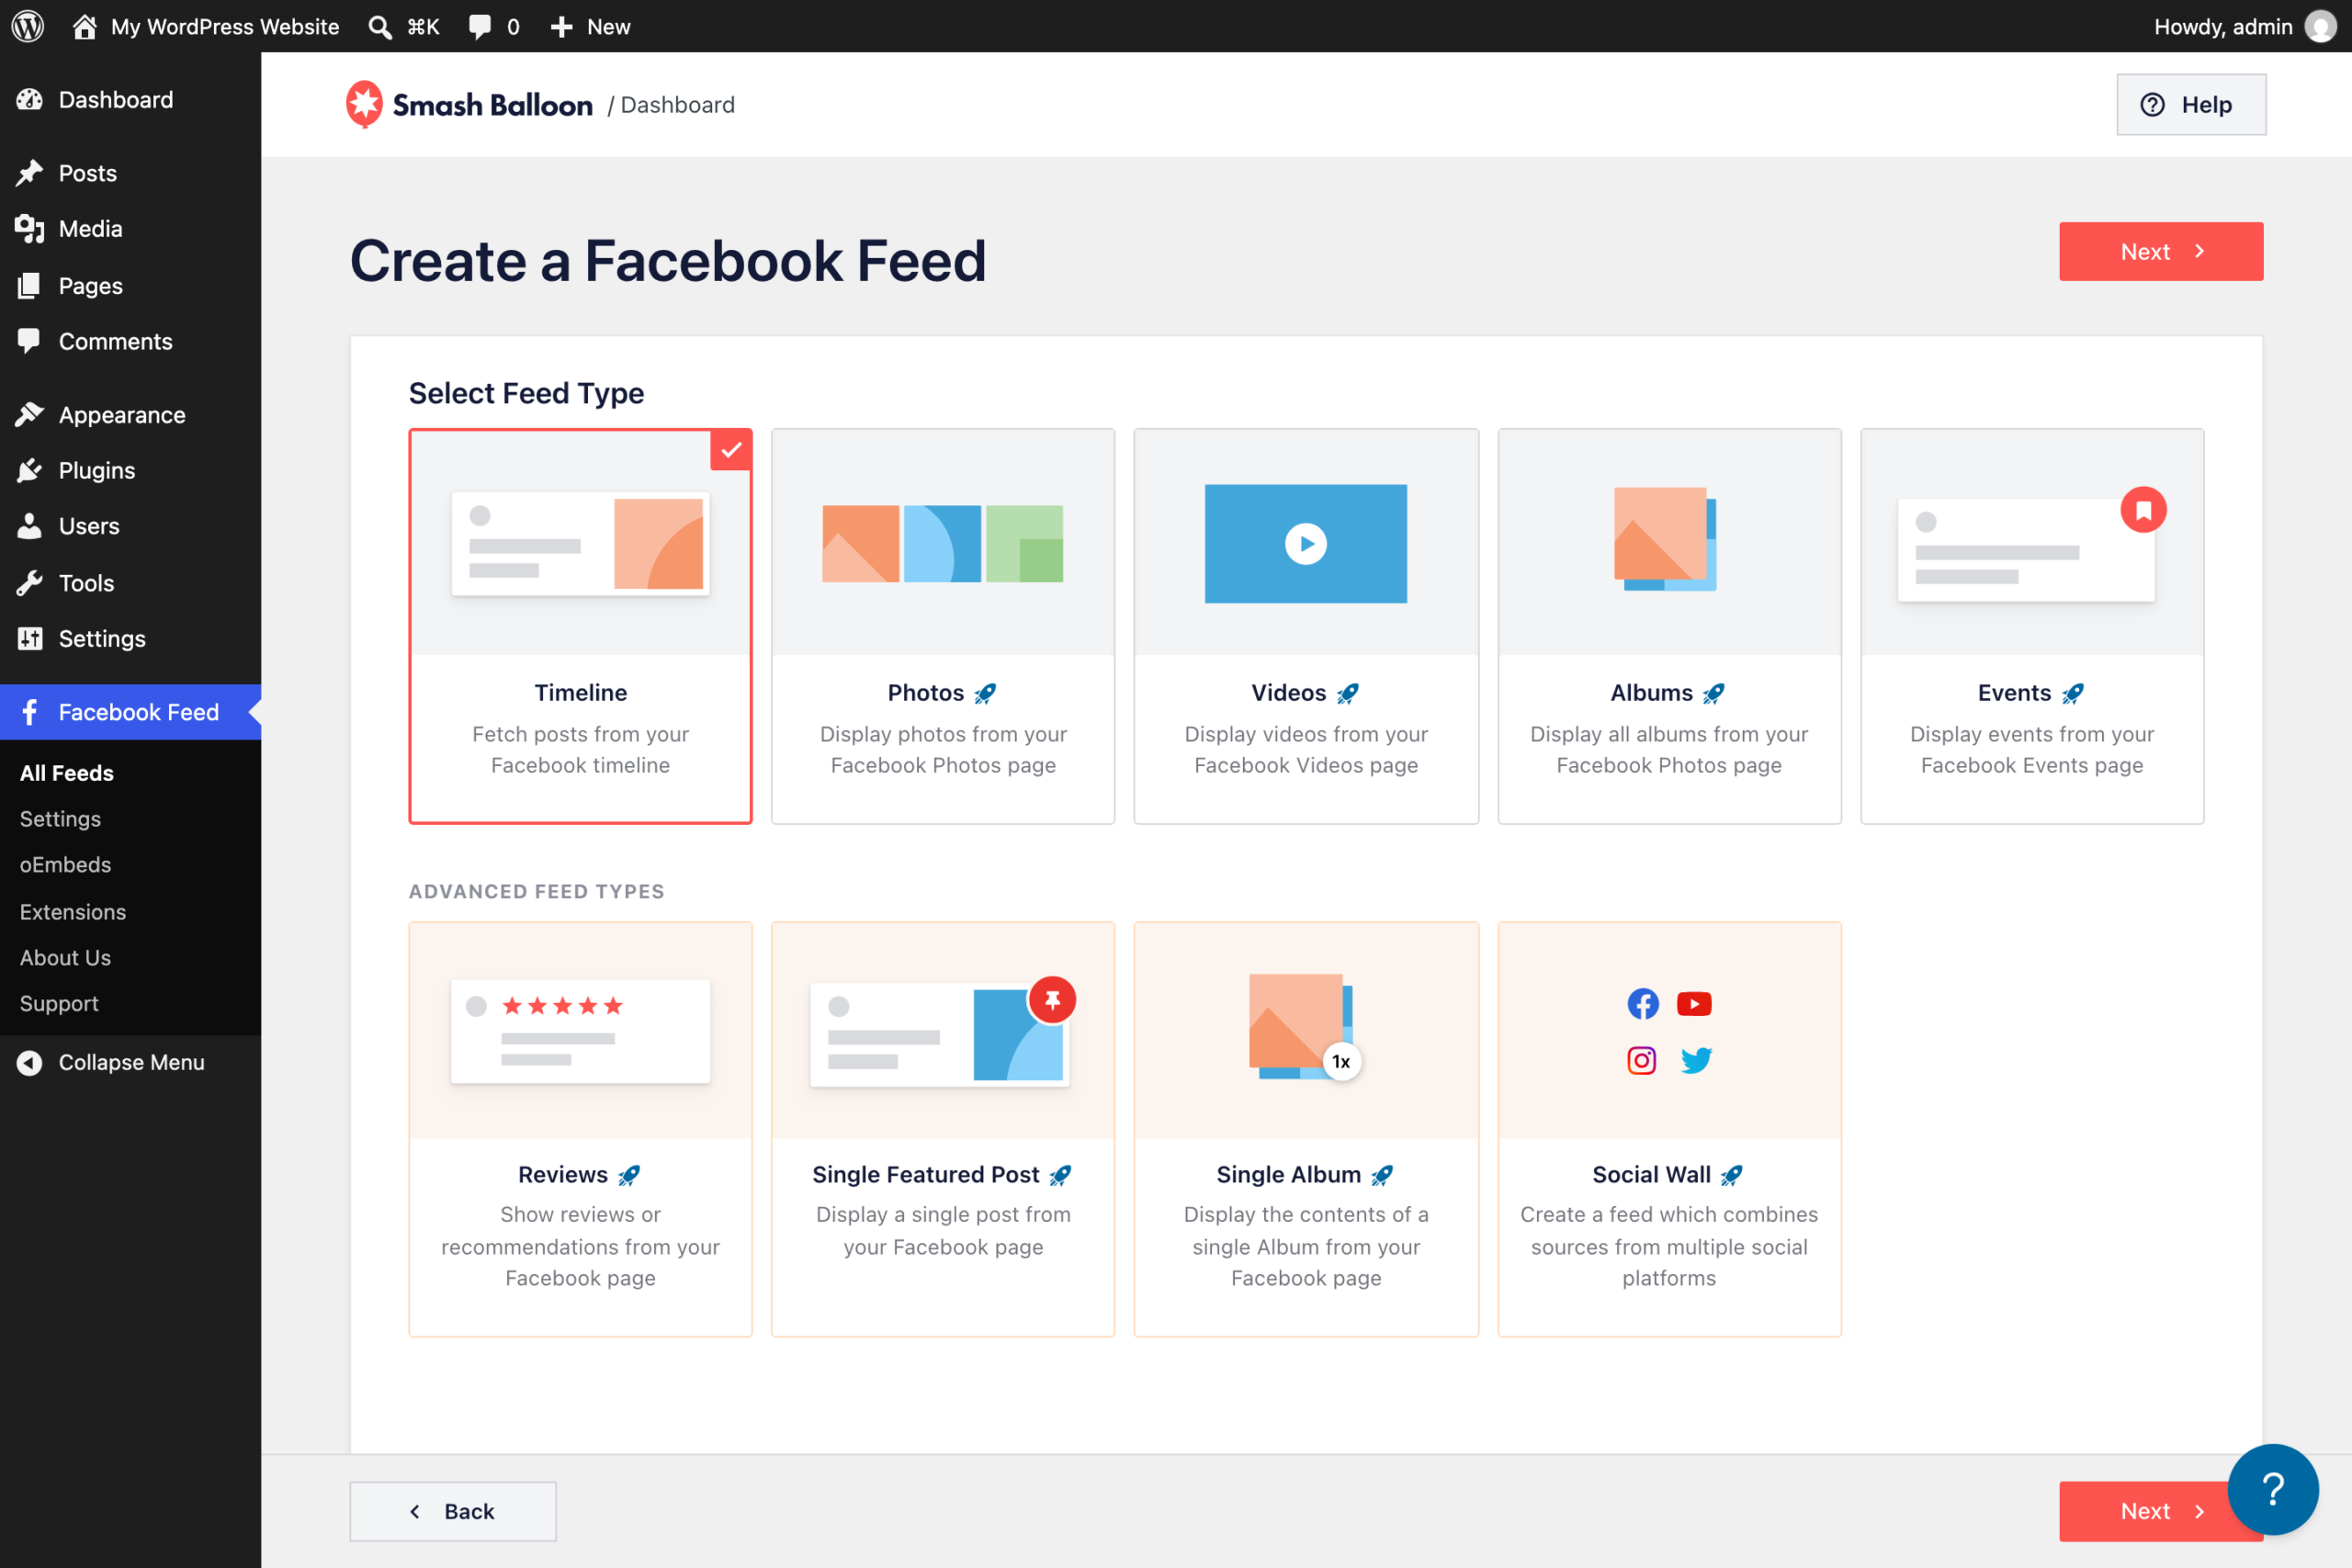Select the Albums feed type card
Screen dimensions: 2352x1568
[x=1669, y=626]
